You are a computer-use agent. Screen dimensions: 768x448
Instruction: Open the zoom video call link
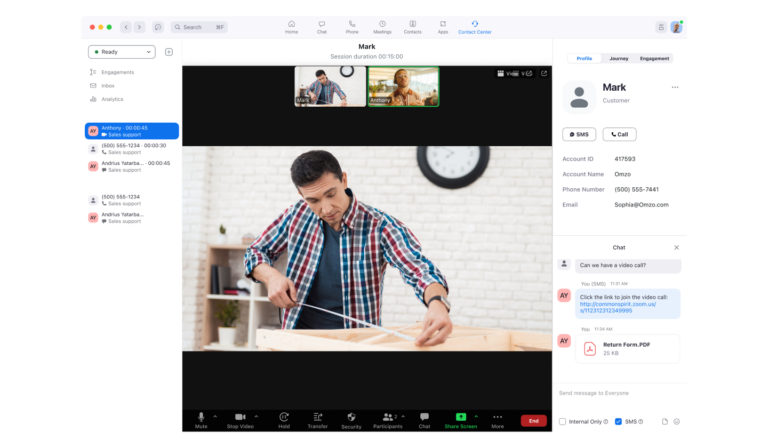pyautogui.click(x=618, y=307)
